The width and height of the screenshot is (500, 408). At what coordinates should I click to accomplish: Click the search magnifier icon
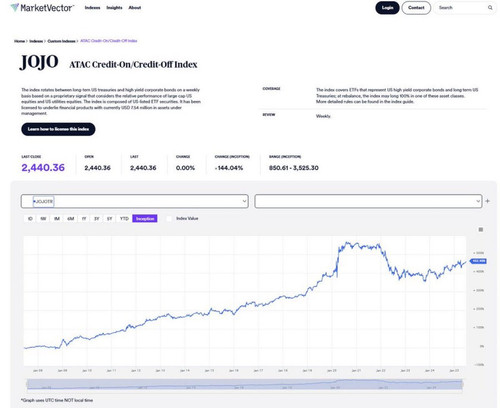pos(490,8)
